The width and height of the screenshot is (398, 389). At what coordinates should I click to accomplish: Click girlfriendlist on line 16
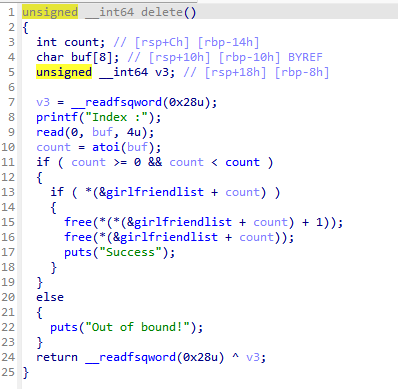pos(169,237)
